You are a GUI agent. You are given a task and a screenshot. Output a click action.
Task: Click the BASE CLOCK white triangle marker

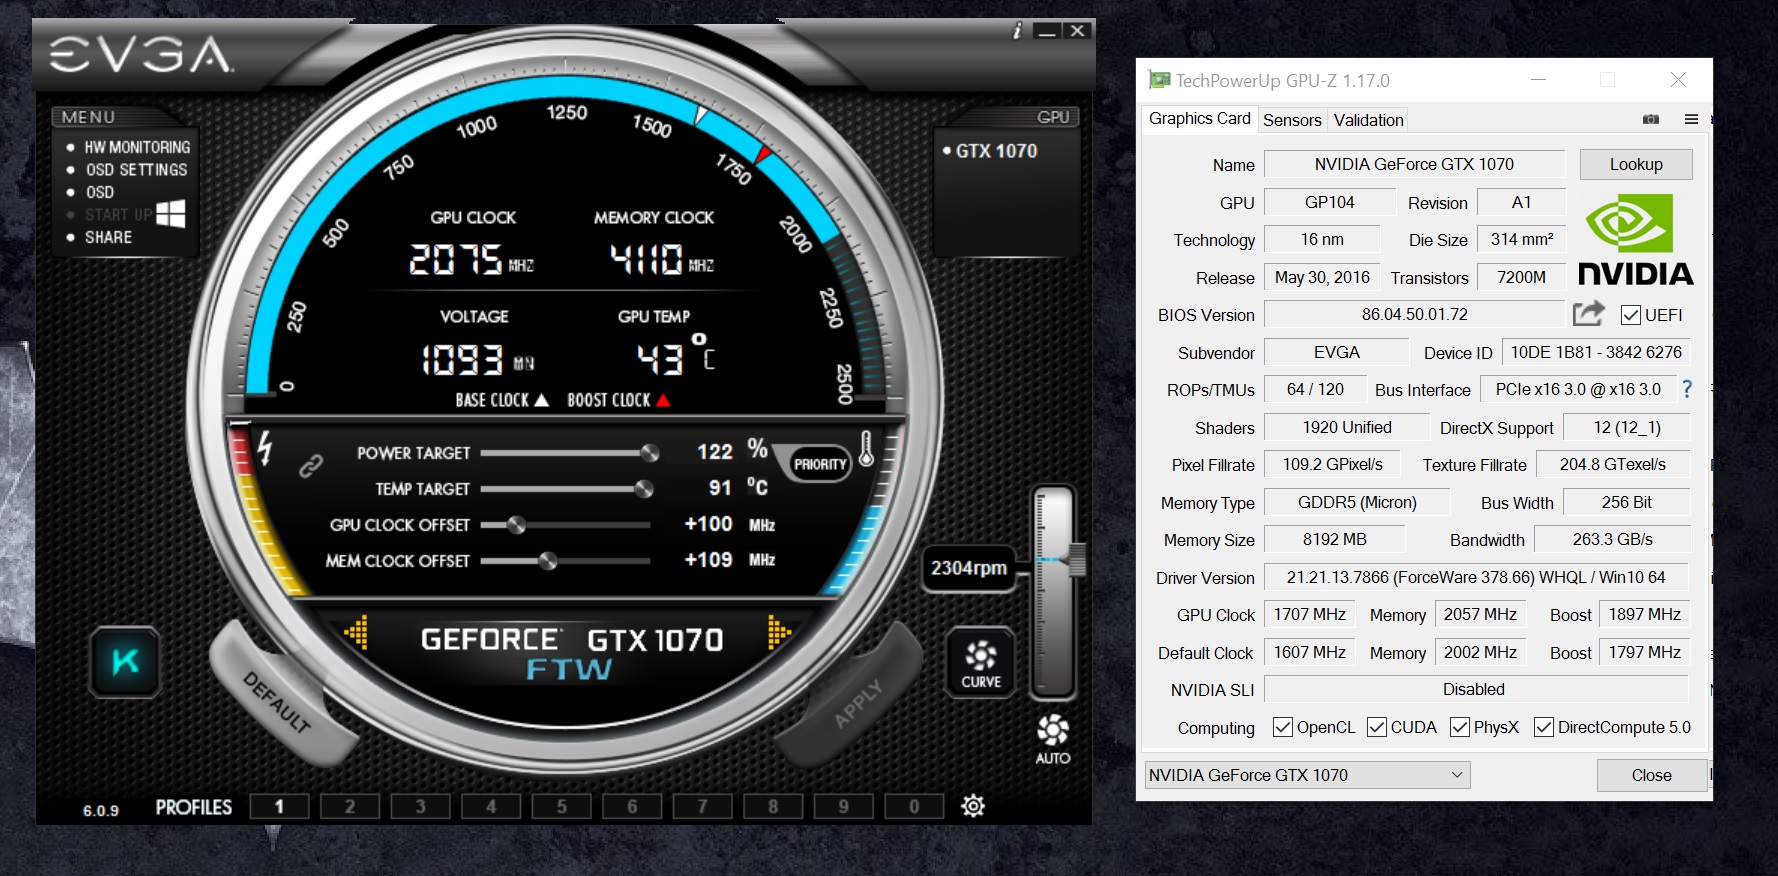(x=541, y=400)
